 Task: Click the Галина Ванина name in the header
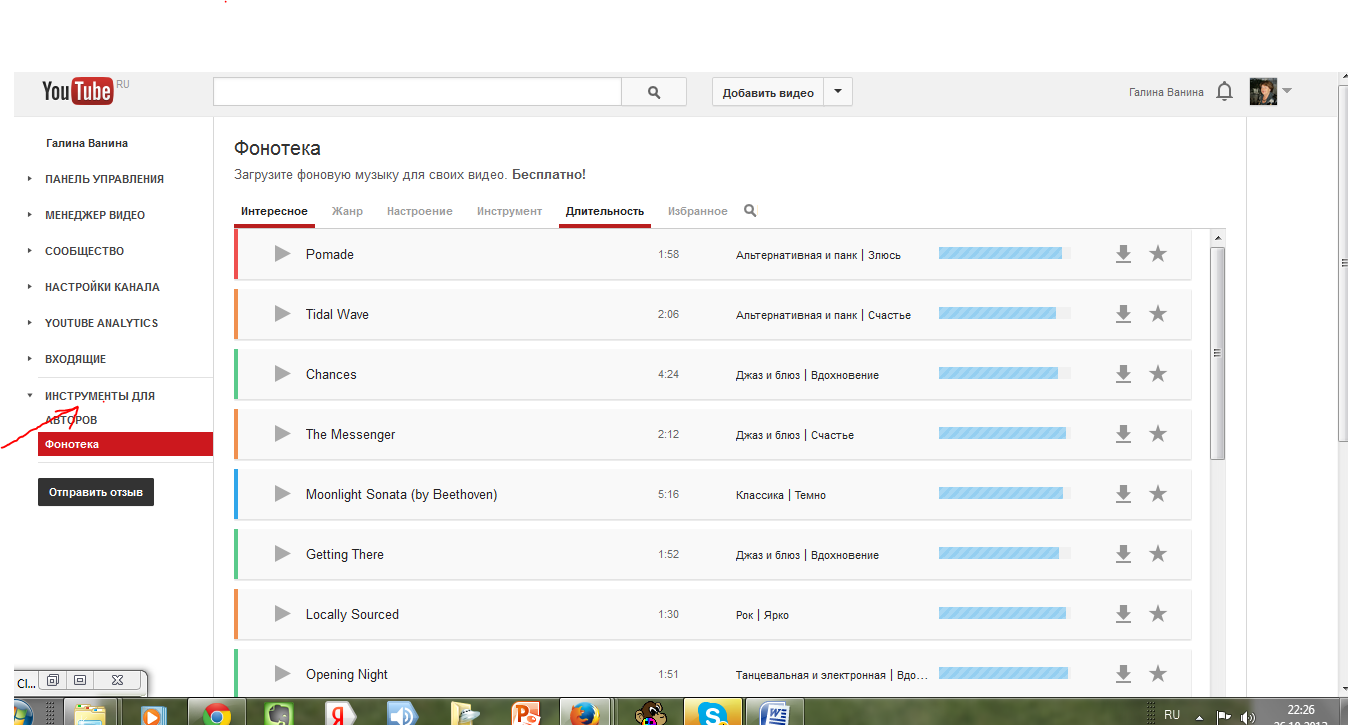click(1166, 92)
